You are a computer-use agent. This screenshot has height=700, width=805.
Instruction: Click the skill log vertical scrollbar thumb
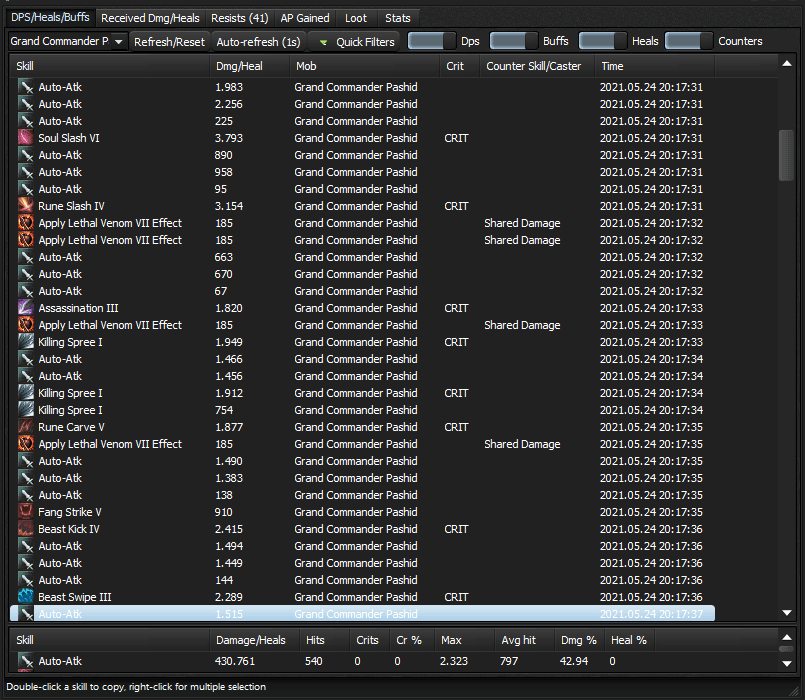click(786, 154)
